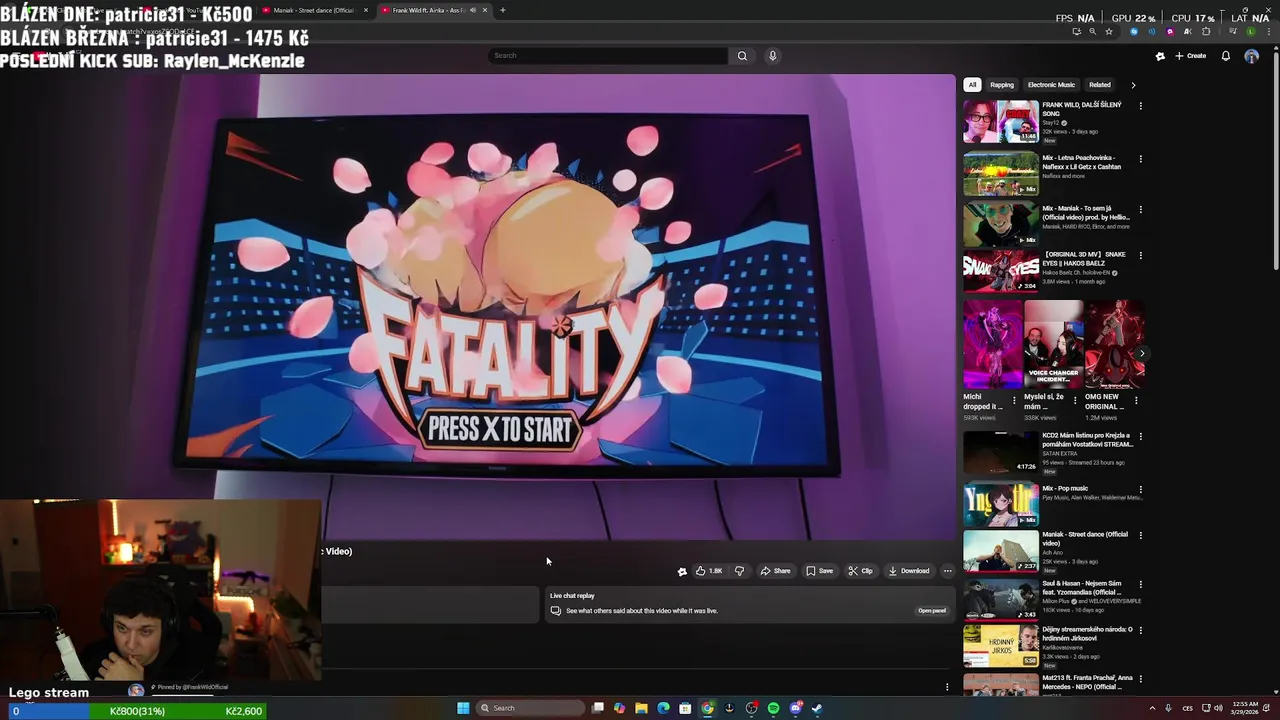Select the Related filter chip
Viewport: 1280px width, 720px height.
click(x=1100, y=85)
